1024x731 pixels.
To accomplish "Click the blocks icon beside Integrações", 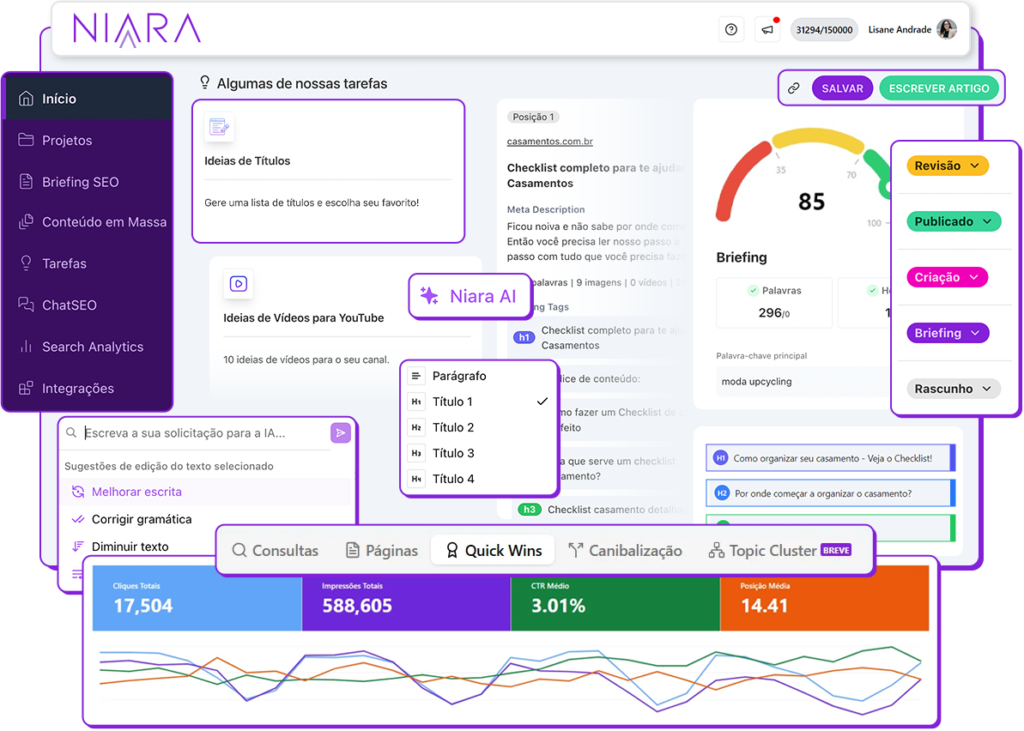I will point(26,388).
